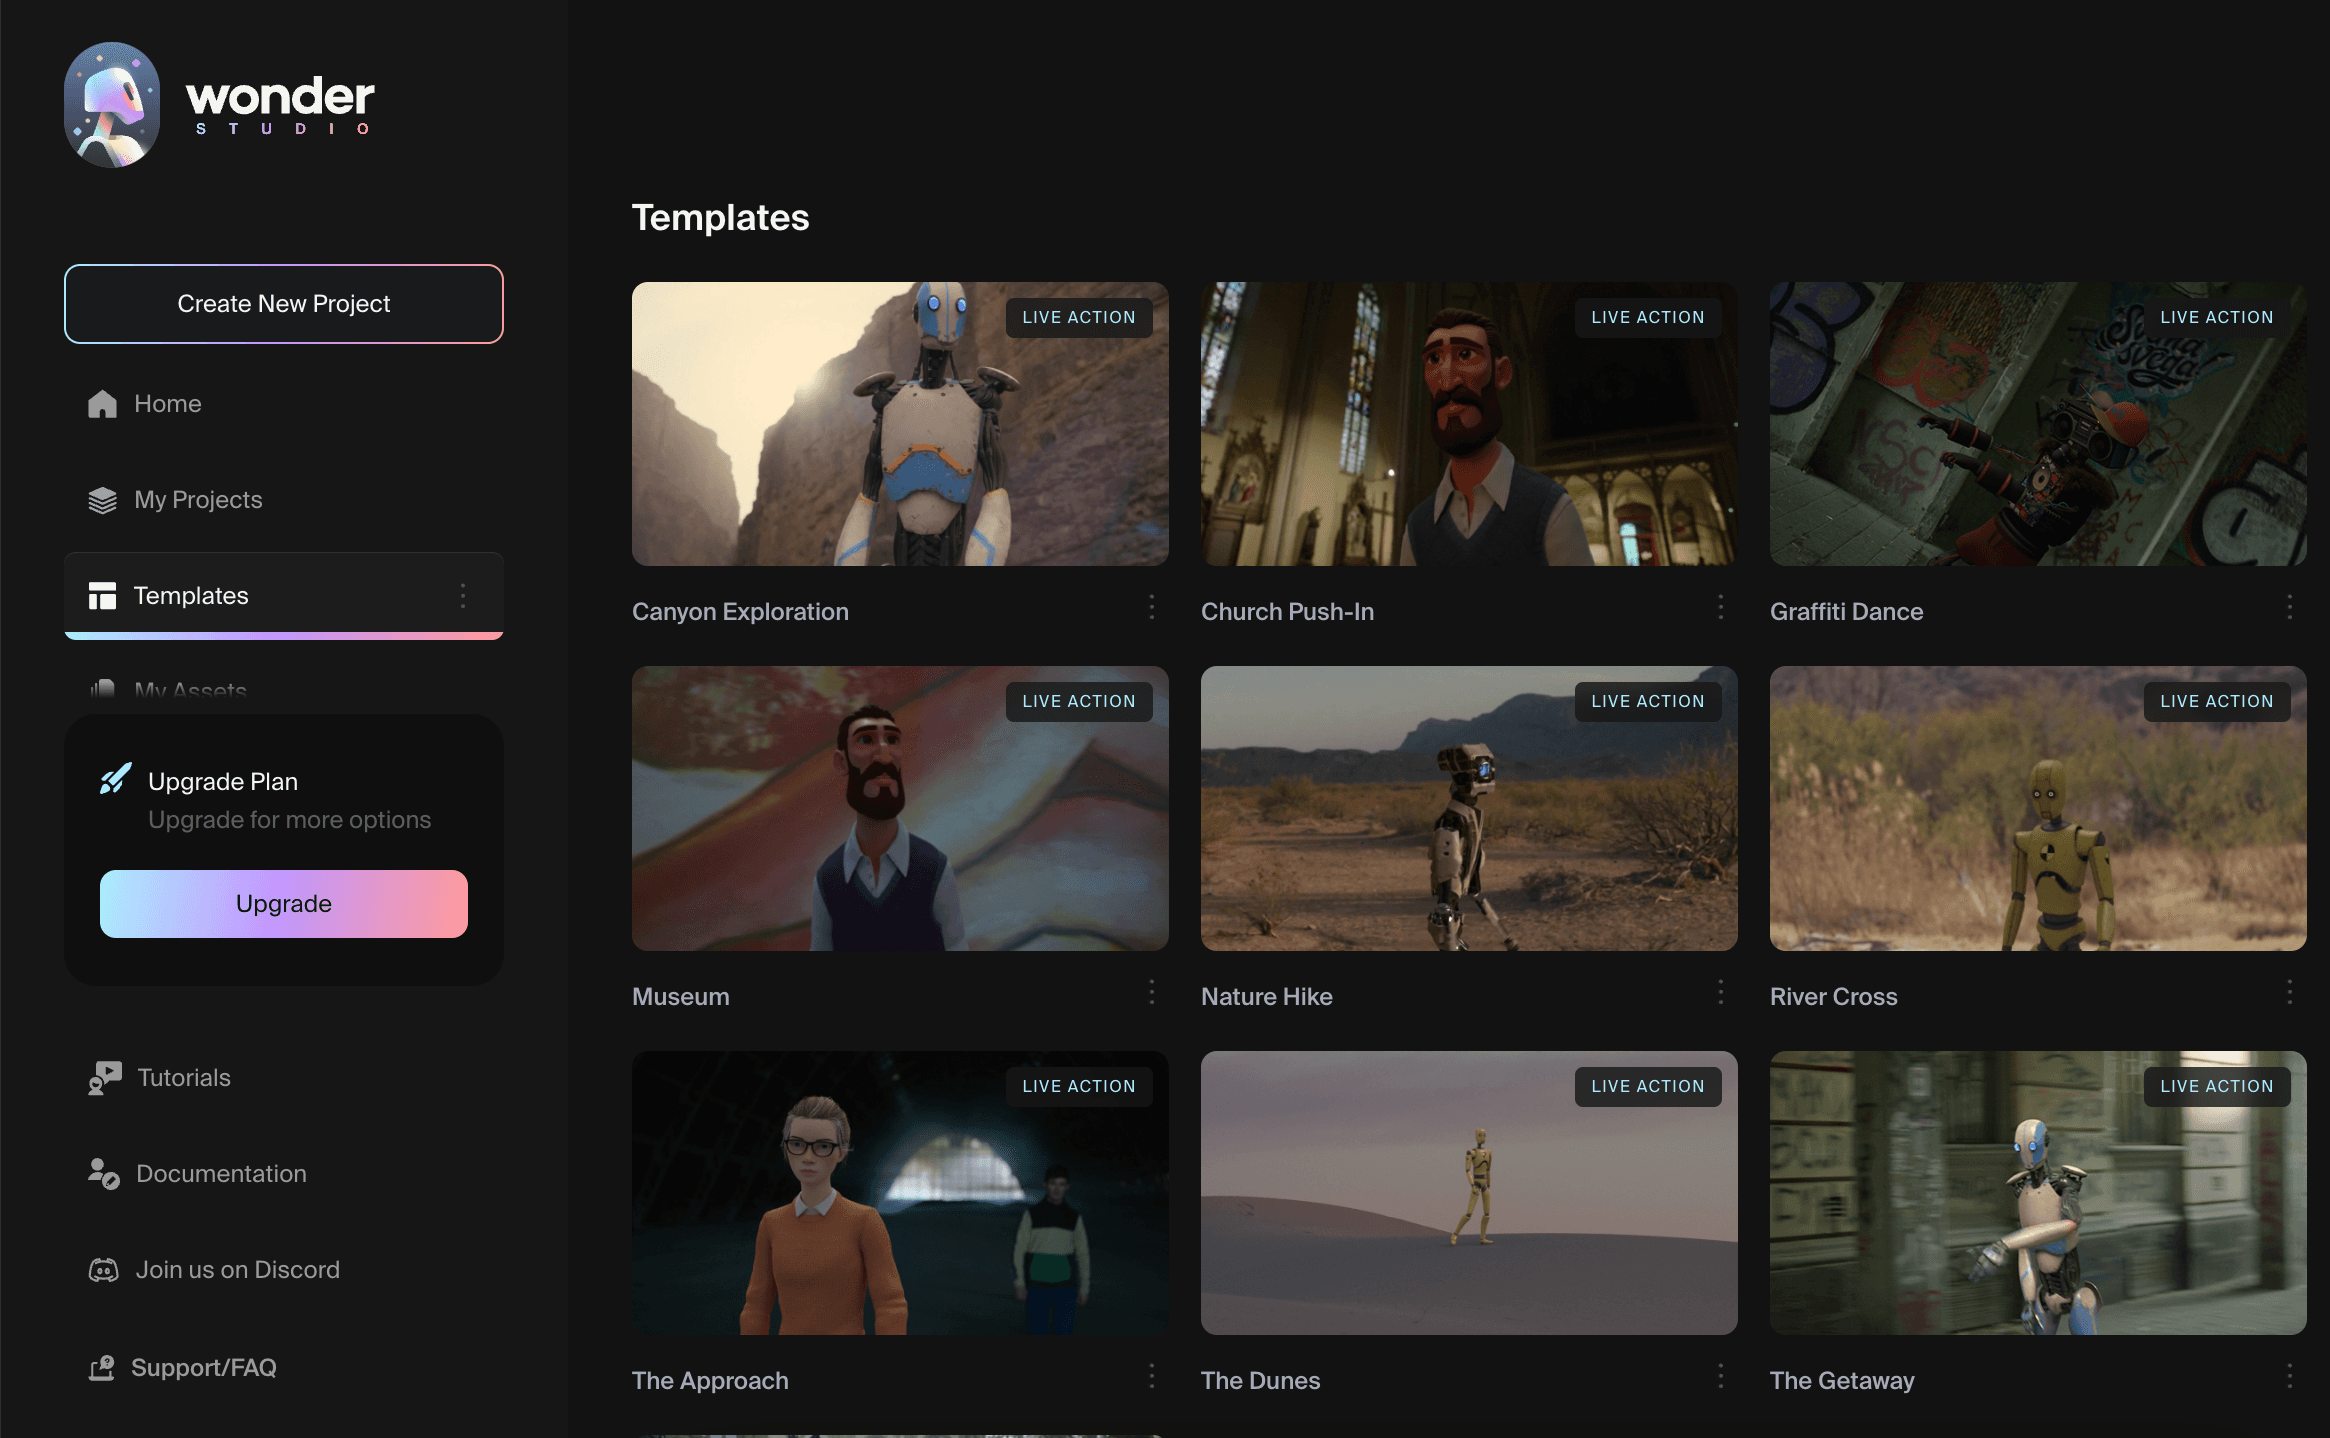Select the Templates sidebar item
This screenshot has width=2330, height=1438.
tap(284, 596)
